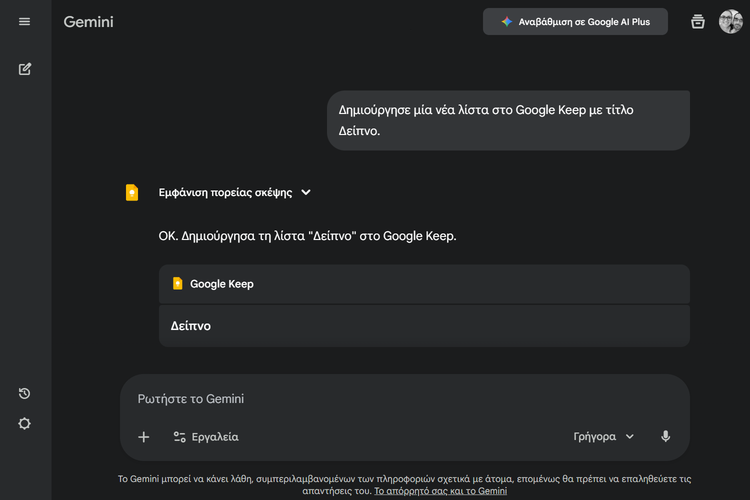Click the Ρωτήστε το Gemini input field
750x500 pixels.
[400, 399]
